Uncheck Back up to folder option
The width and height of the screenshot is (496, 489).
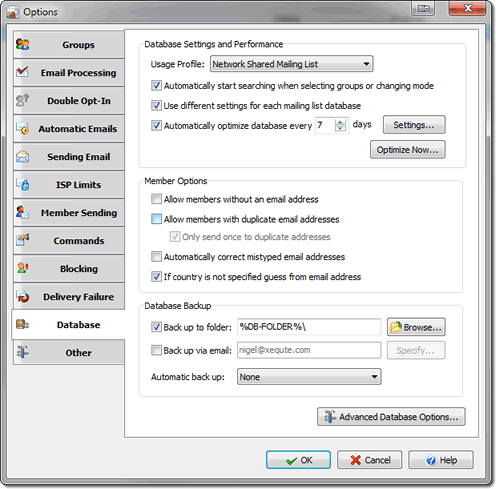click(156, 327)
